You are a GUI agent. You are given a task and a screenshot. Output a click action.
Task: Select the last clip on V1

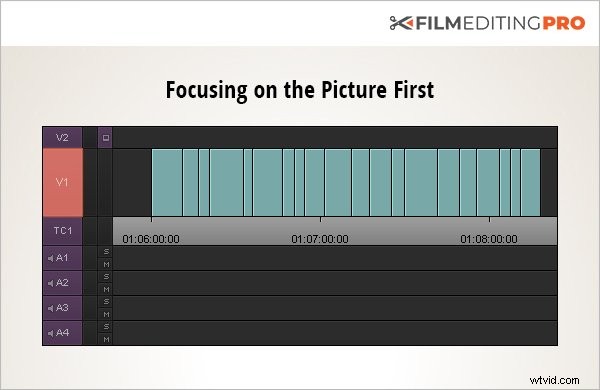530,183
